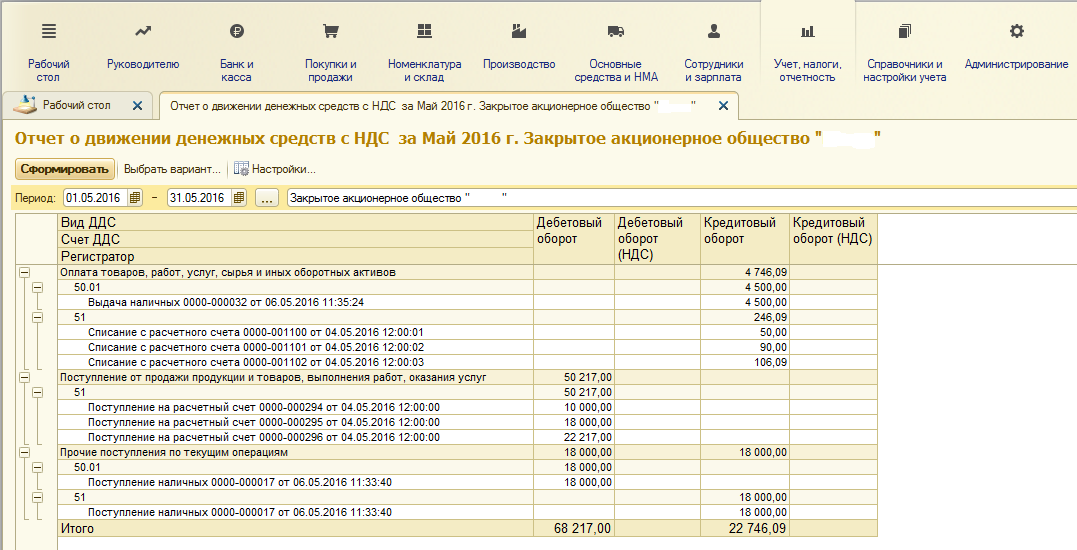Image resolution: width=1077 pixels, height=550 pixels.
Task: Click the organization field Закрытое акционерное общество
Action: [x=681, y=198]
